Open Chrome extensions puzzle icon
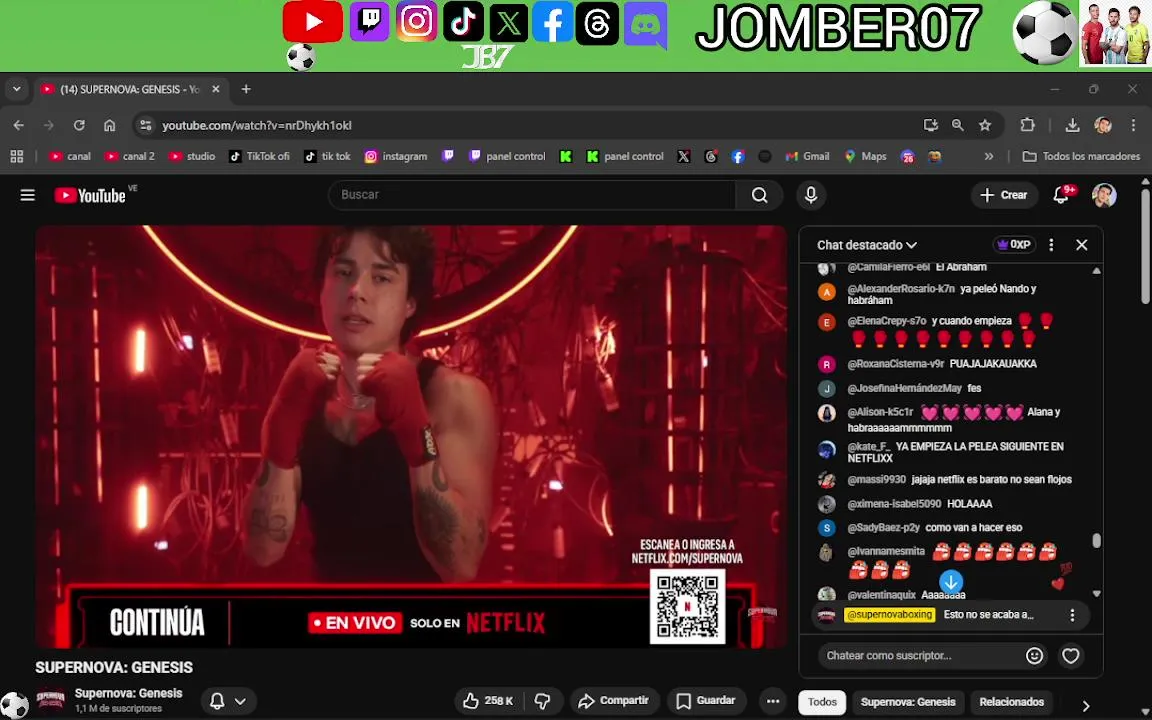 click(x=1027, y=126)
